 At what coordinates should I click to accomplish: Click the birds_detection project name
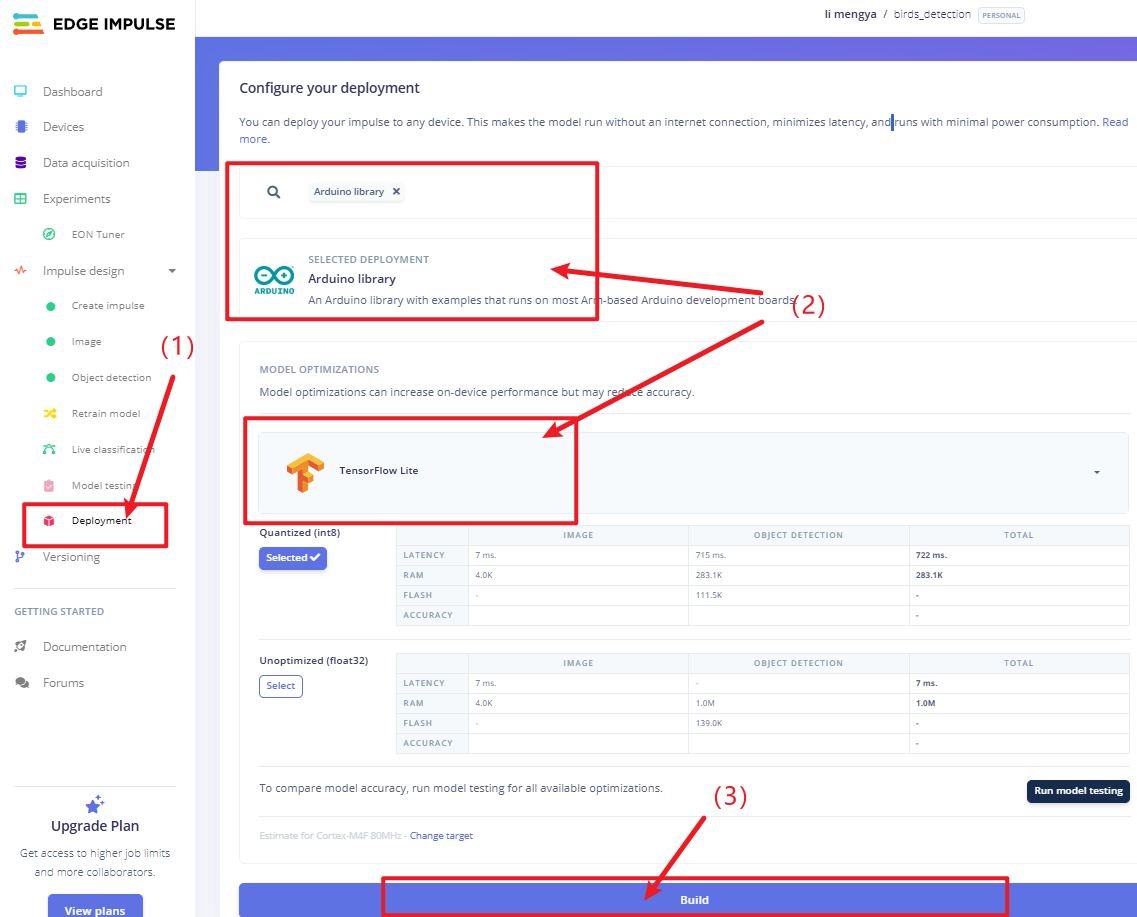932,14
